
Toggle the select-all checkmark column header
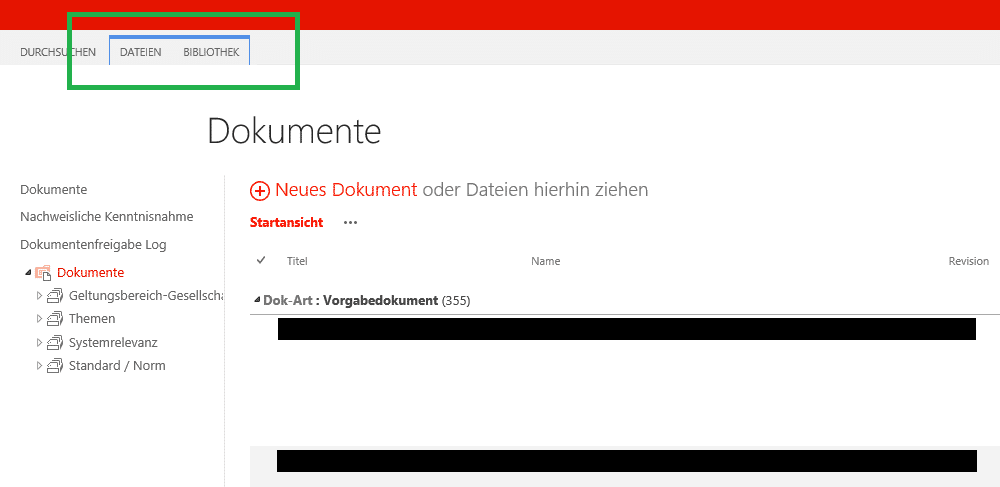tap(260, 260)
